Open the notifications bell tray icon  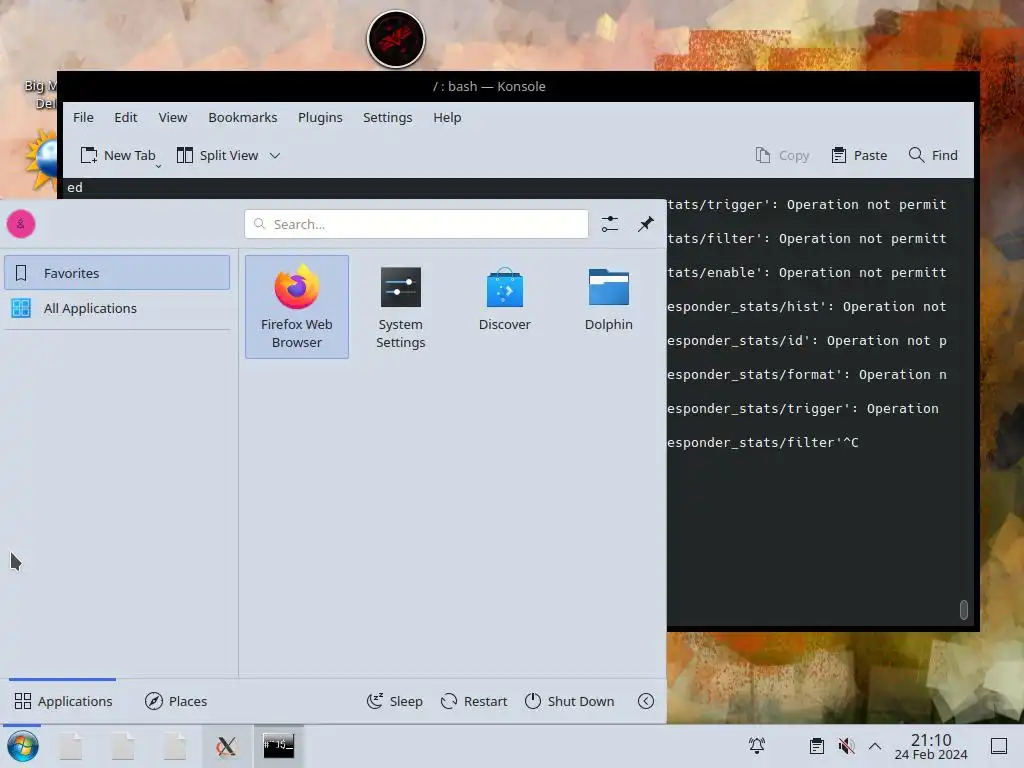pyautogui.click(x=757, y=746)
